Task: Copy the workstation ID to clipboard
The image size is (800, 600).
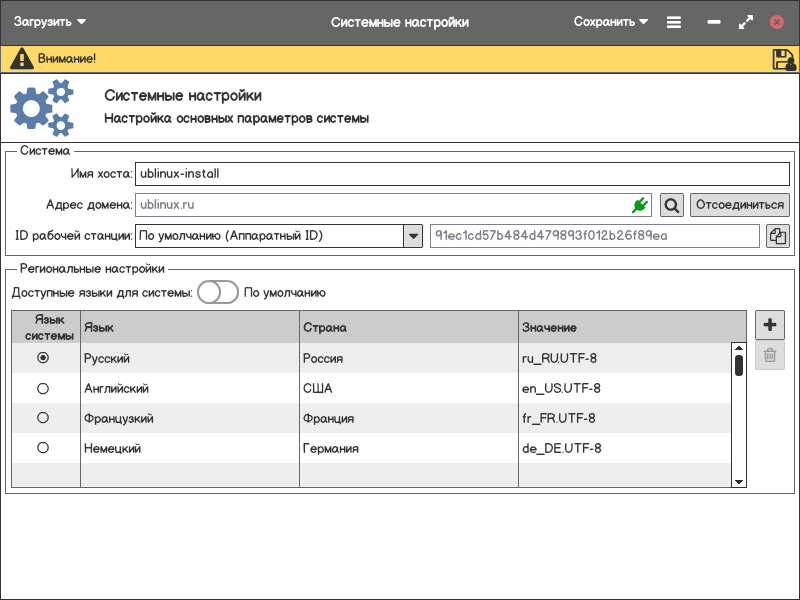Action: (x=777, y=236)
